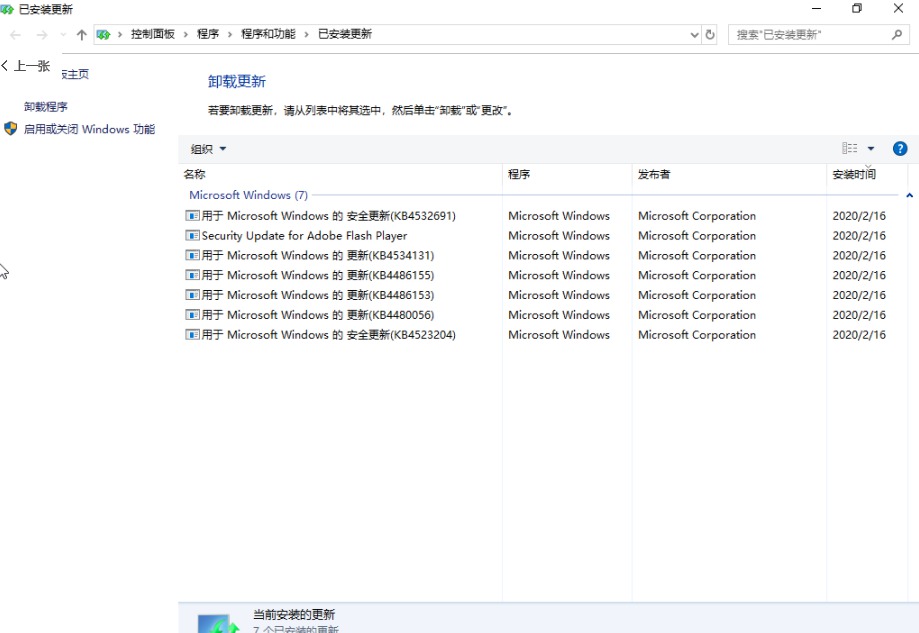Sort by 安装时间 column header

click(854, 174)
